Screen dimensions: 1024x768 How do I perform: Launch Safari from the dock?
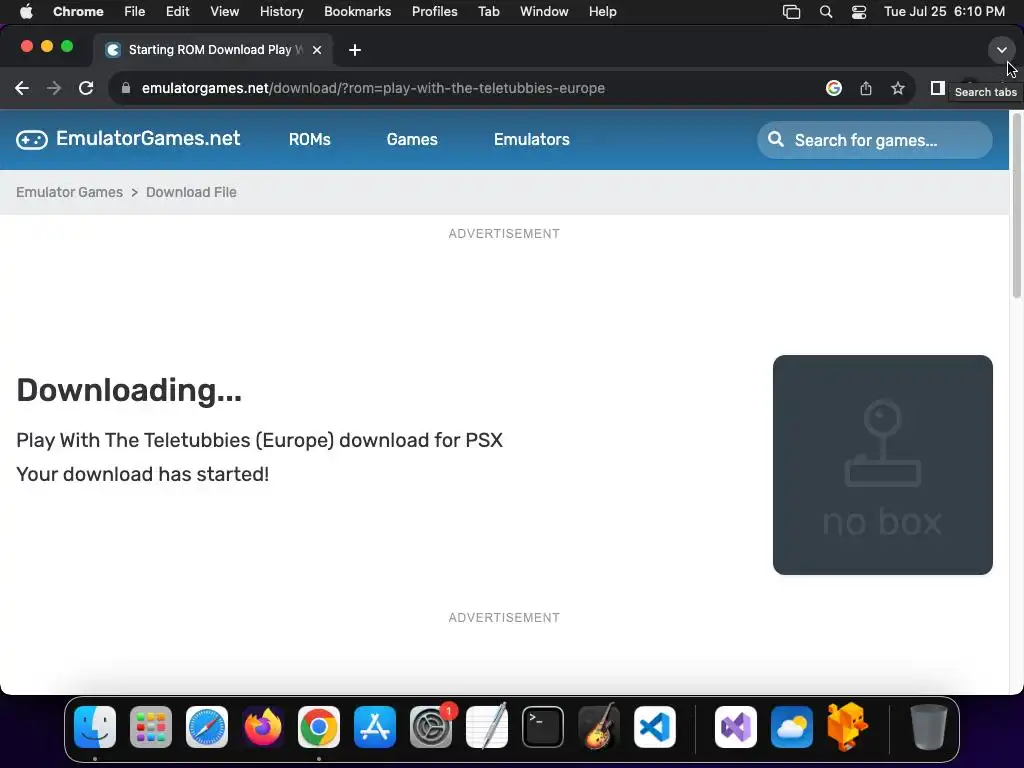pos(207,727)
